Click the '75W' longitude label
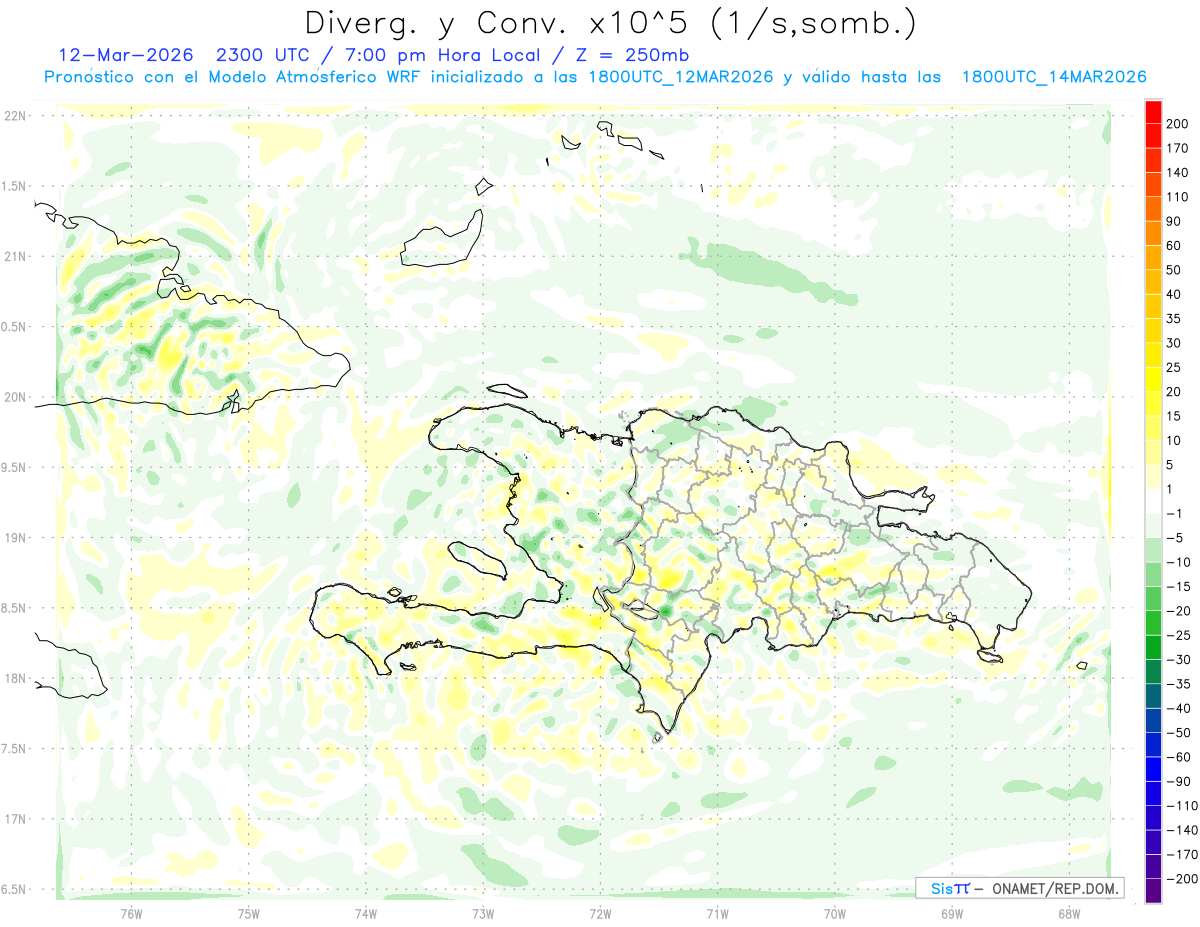 coord(249,913)
